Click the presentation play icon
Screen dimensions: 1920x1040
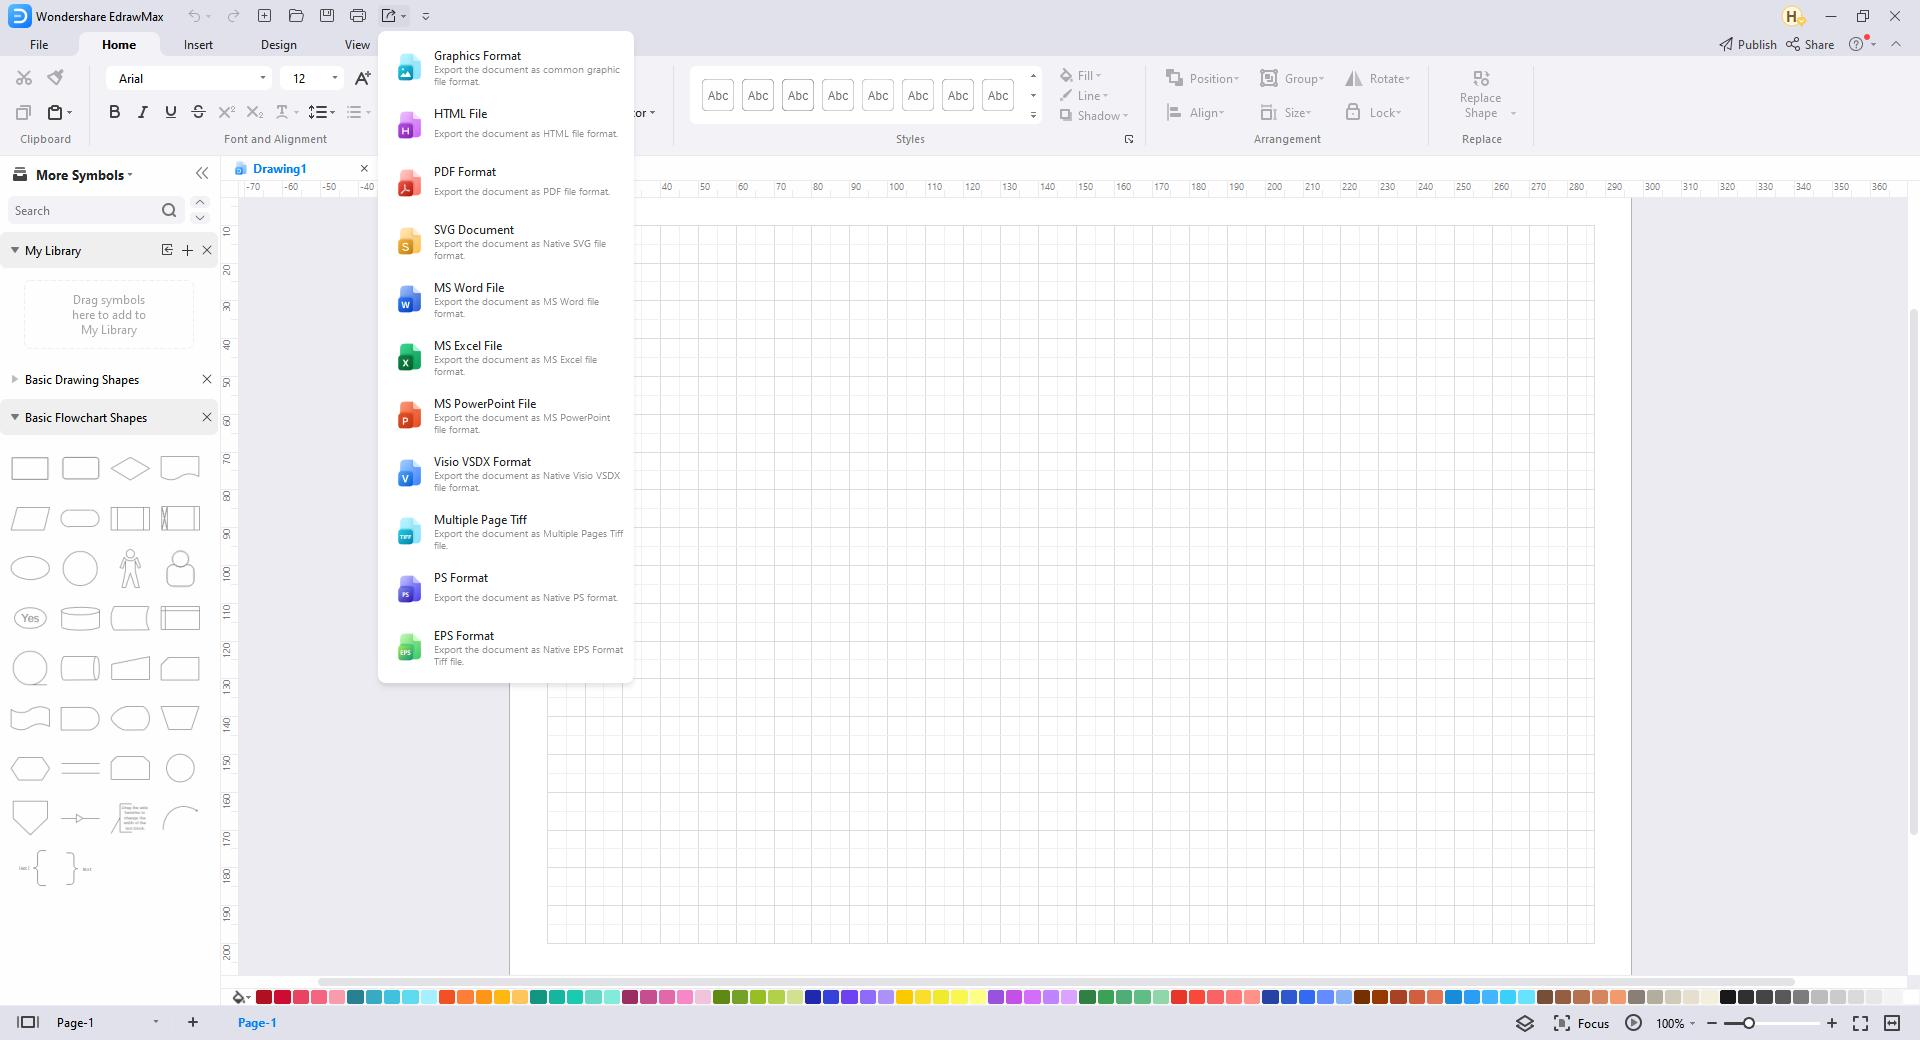(1633, 1023)
